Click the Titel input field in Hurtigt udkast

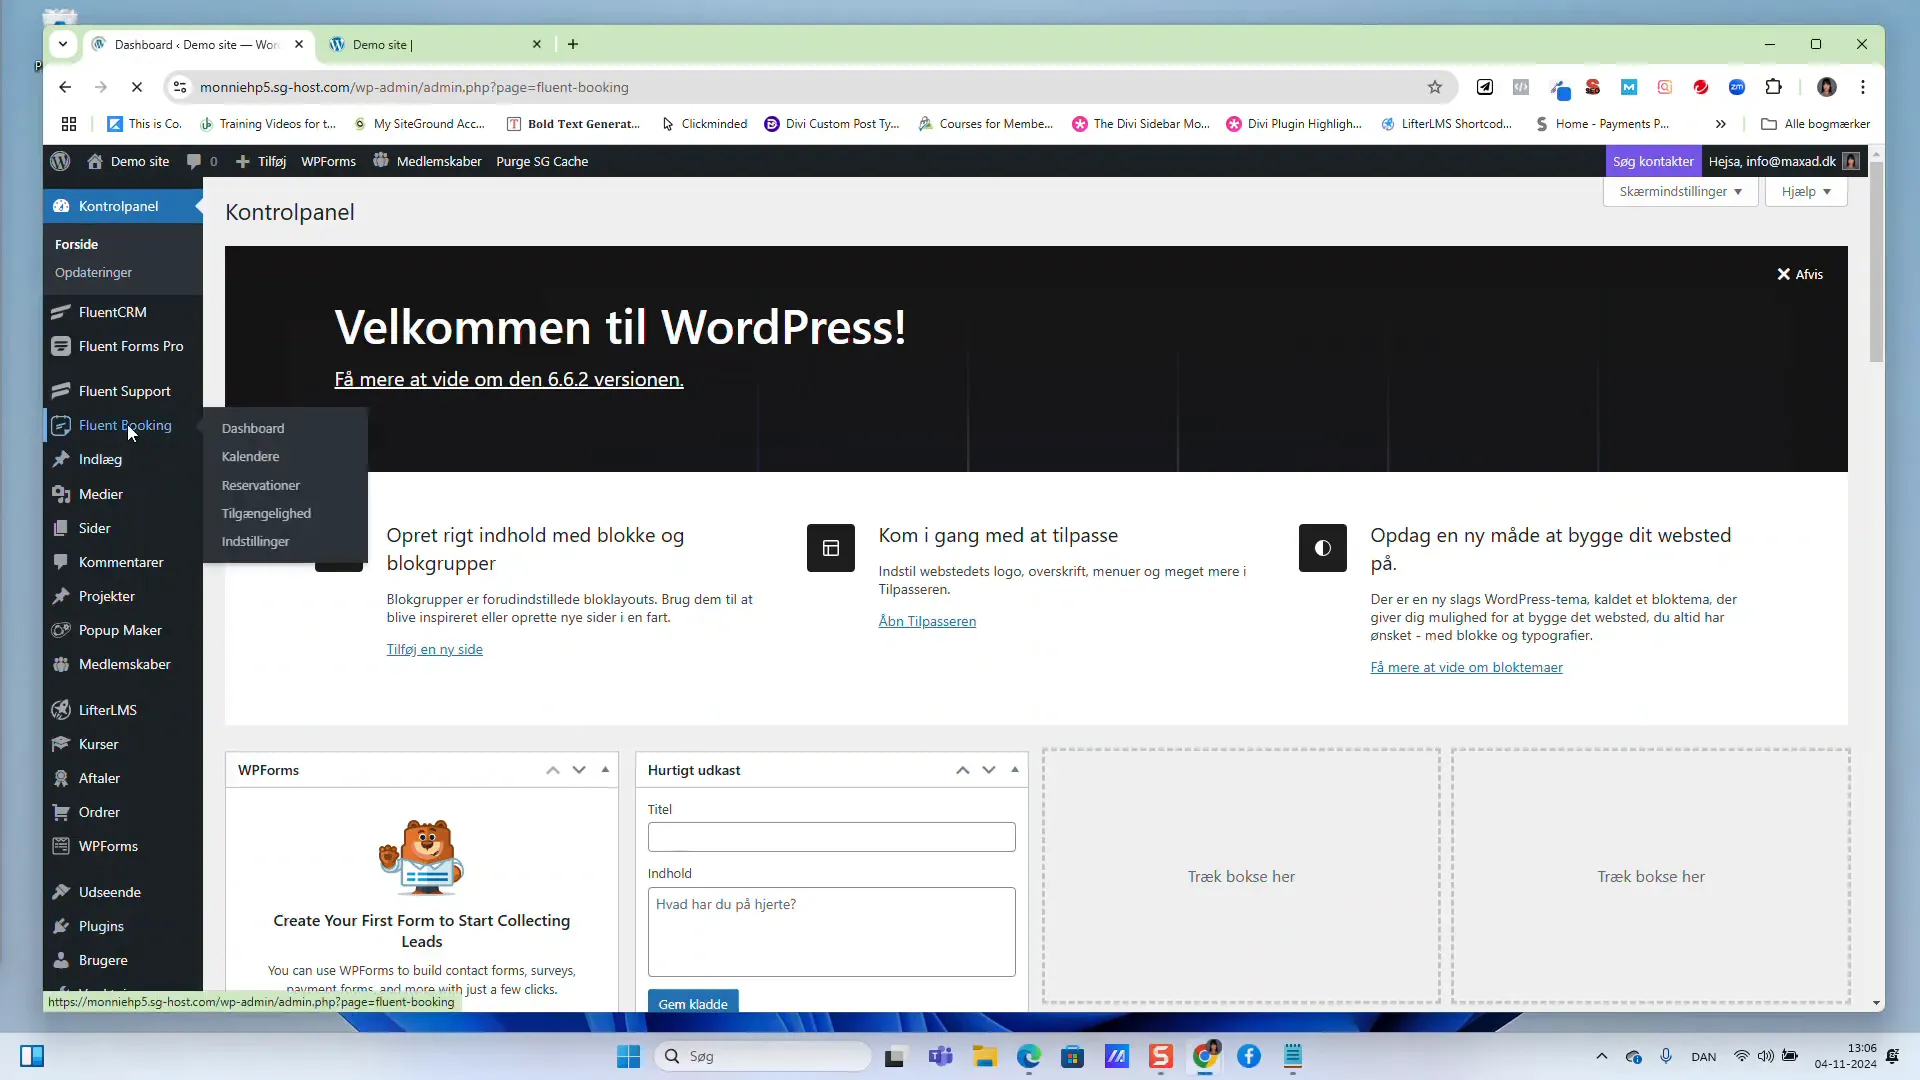coord(831,837)
